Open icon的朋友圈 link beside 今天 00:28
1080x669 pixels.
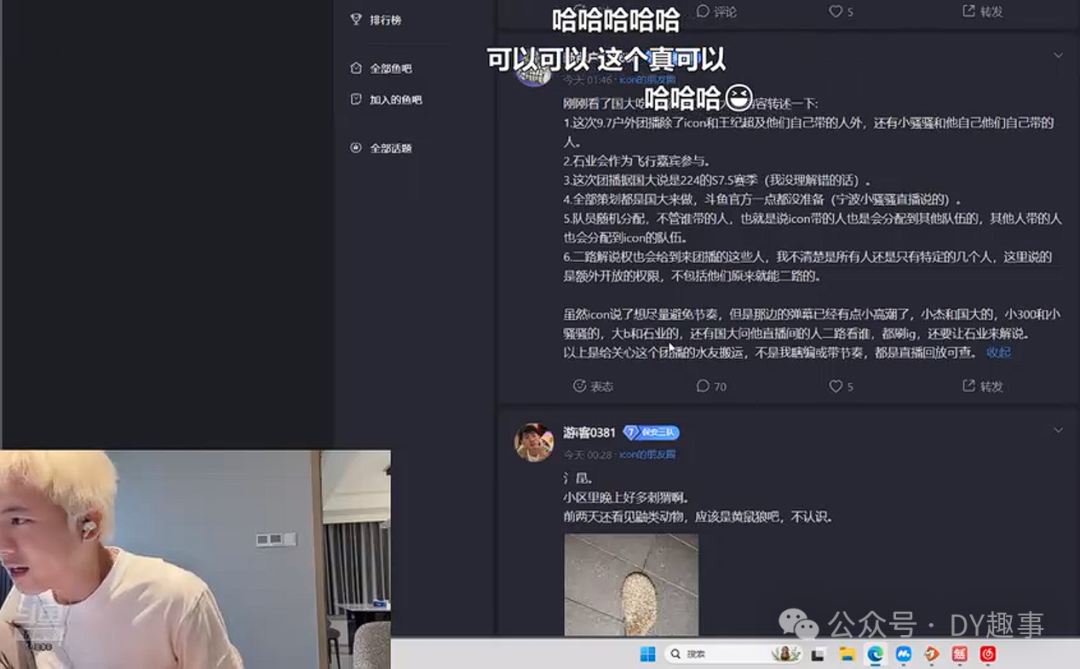(x=647, y=455)
